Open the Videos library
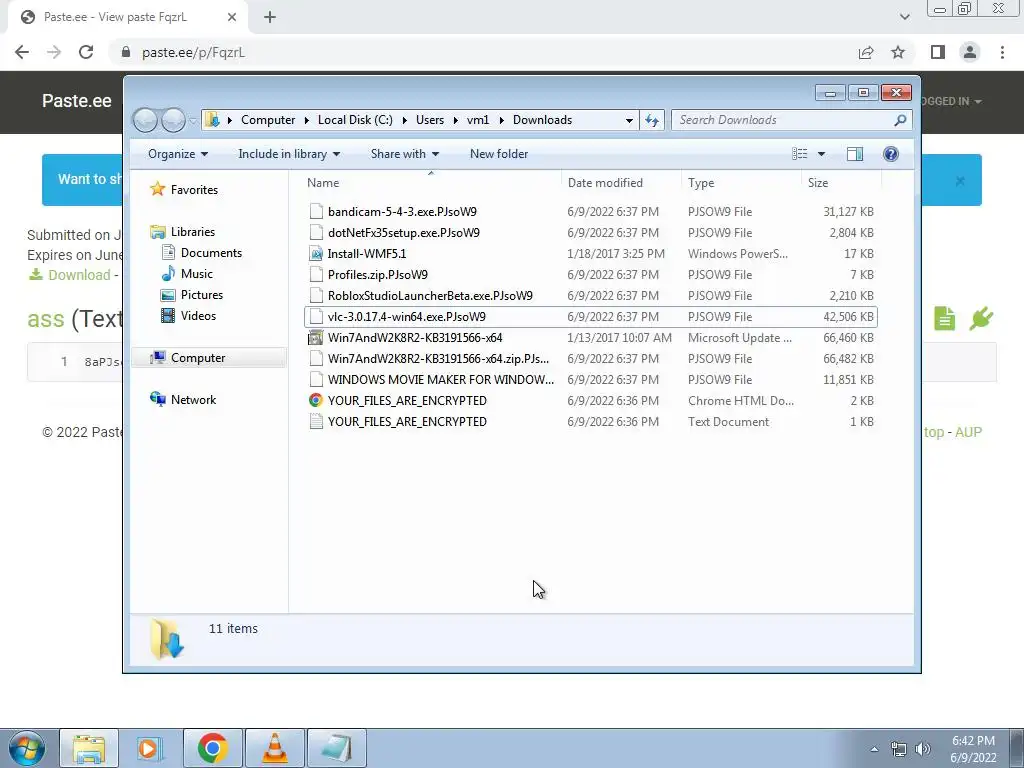 tap(198, 315)
